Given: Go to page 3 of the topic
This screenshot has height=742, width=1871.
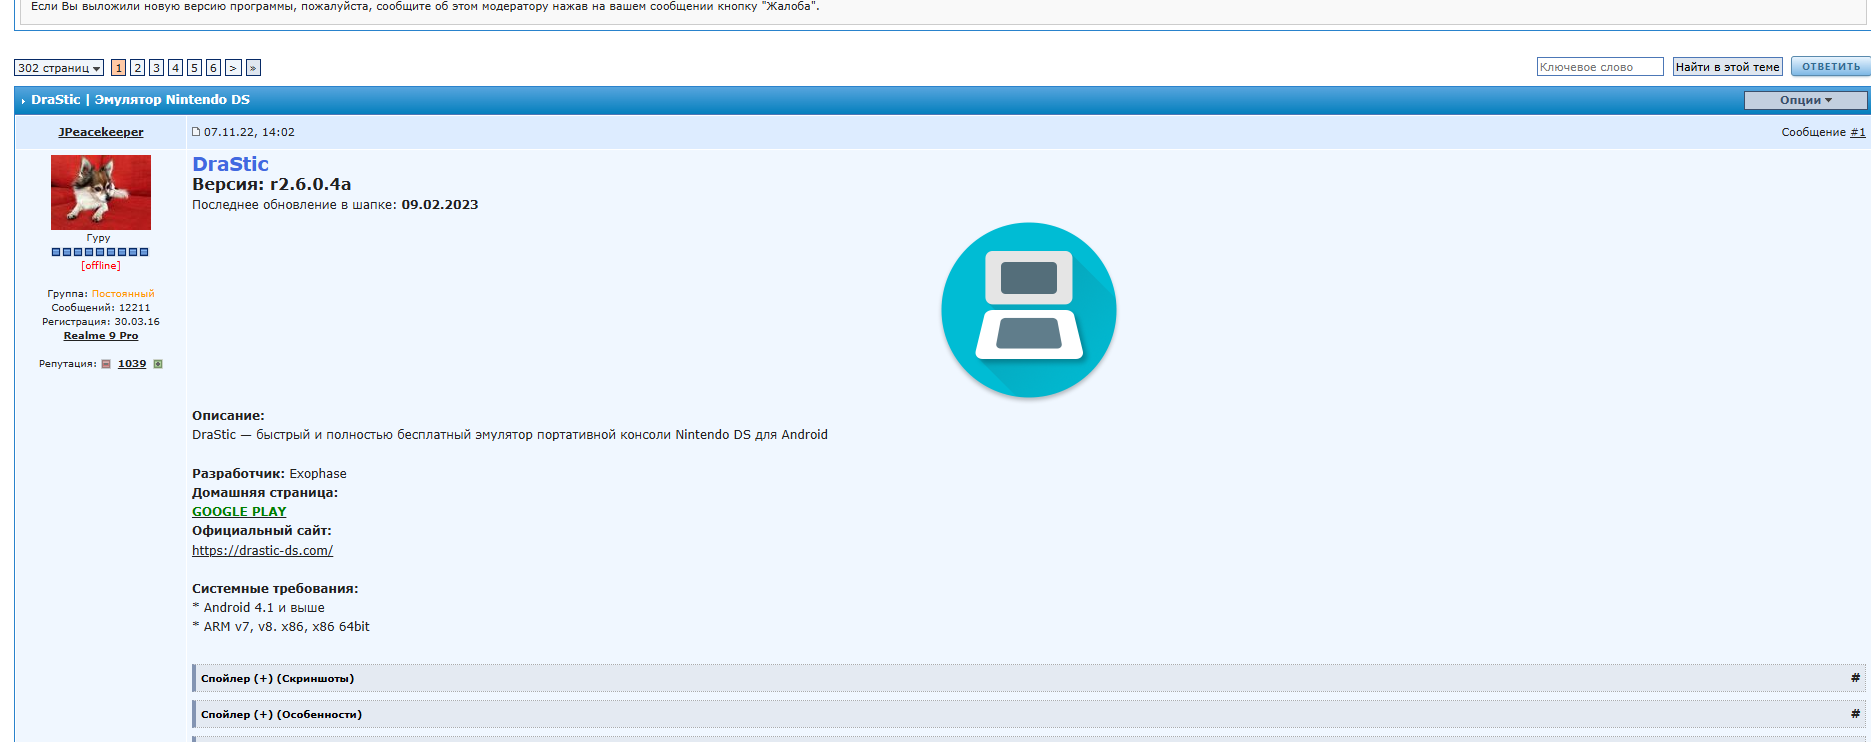Looking at the screenshot, I should point(157,68).
